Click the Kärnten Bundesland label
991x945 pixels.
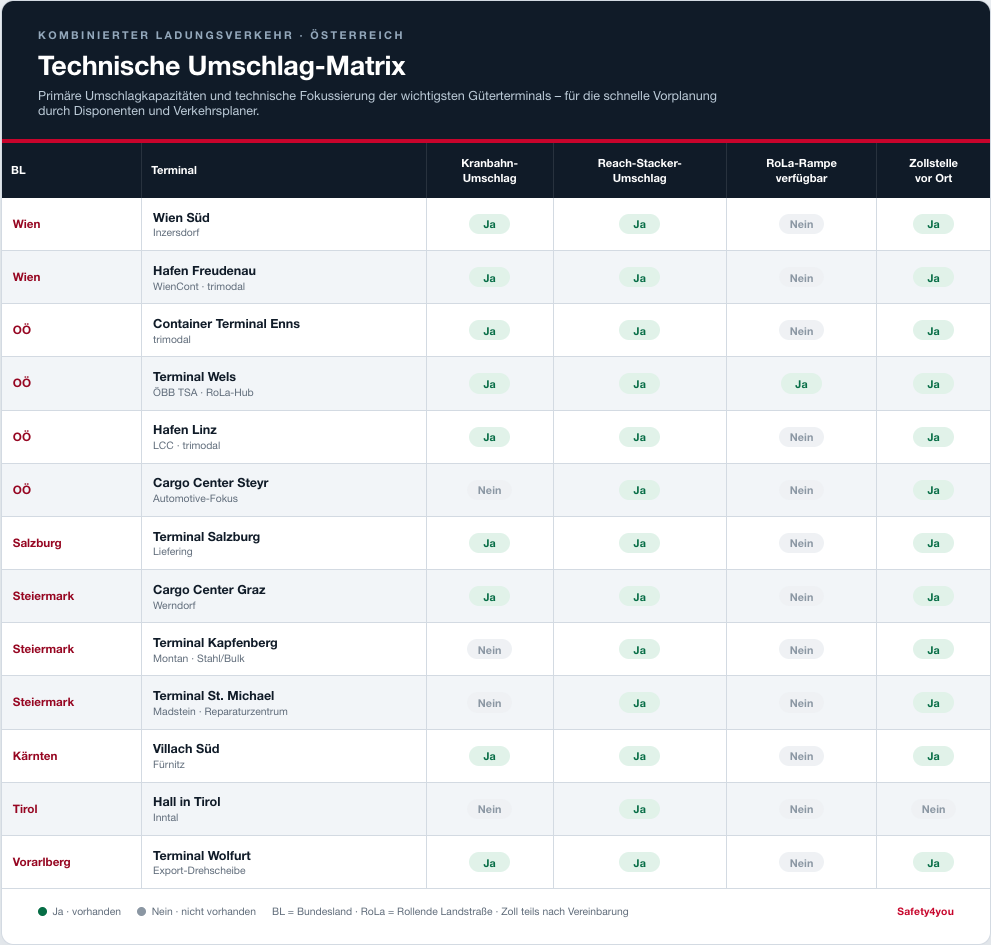tap(35, 756)
